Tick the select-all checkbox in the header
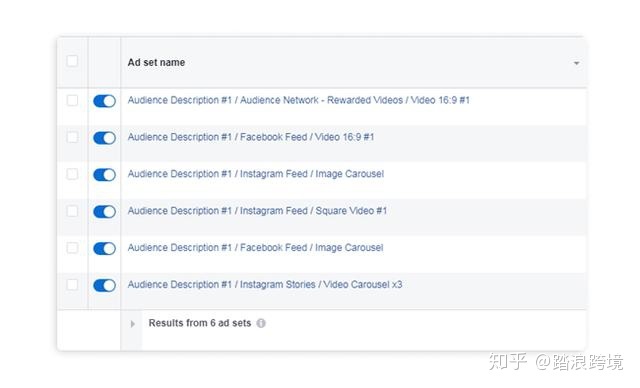Viewport: 640px width, 388px height. 72,61
